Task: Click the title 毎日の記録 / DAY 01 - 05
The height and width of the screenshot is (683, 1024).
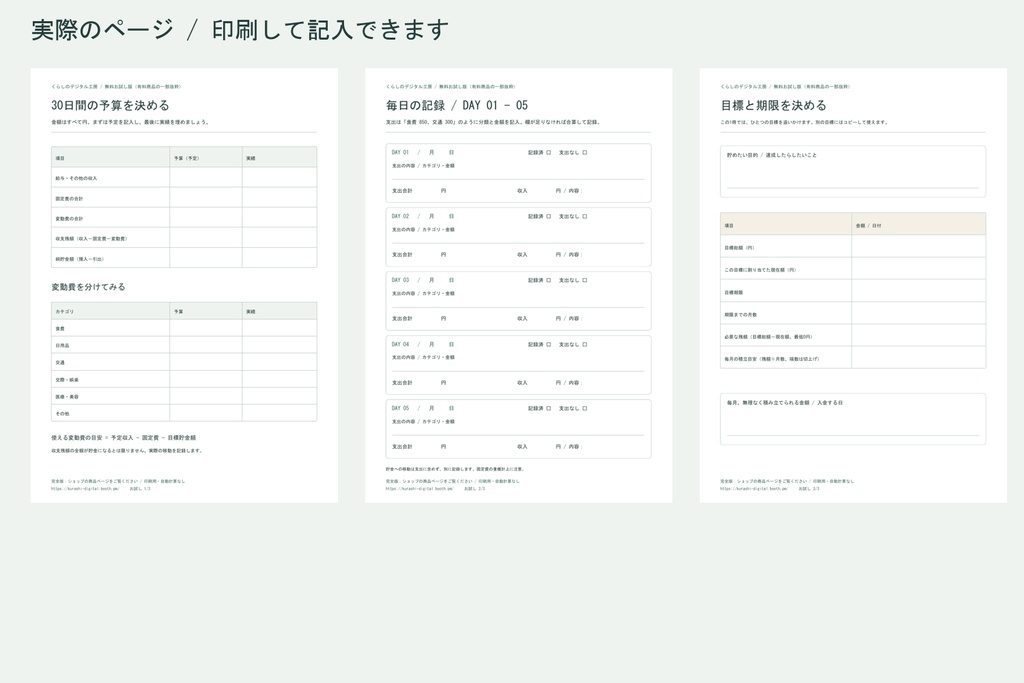Action: click(456, 105)
